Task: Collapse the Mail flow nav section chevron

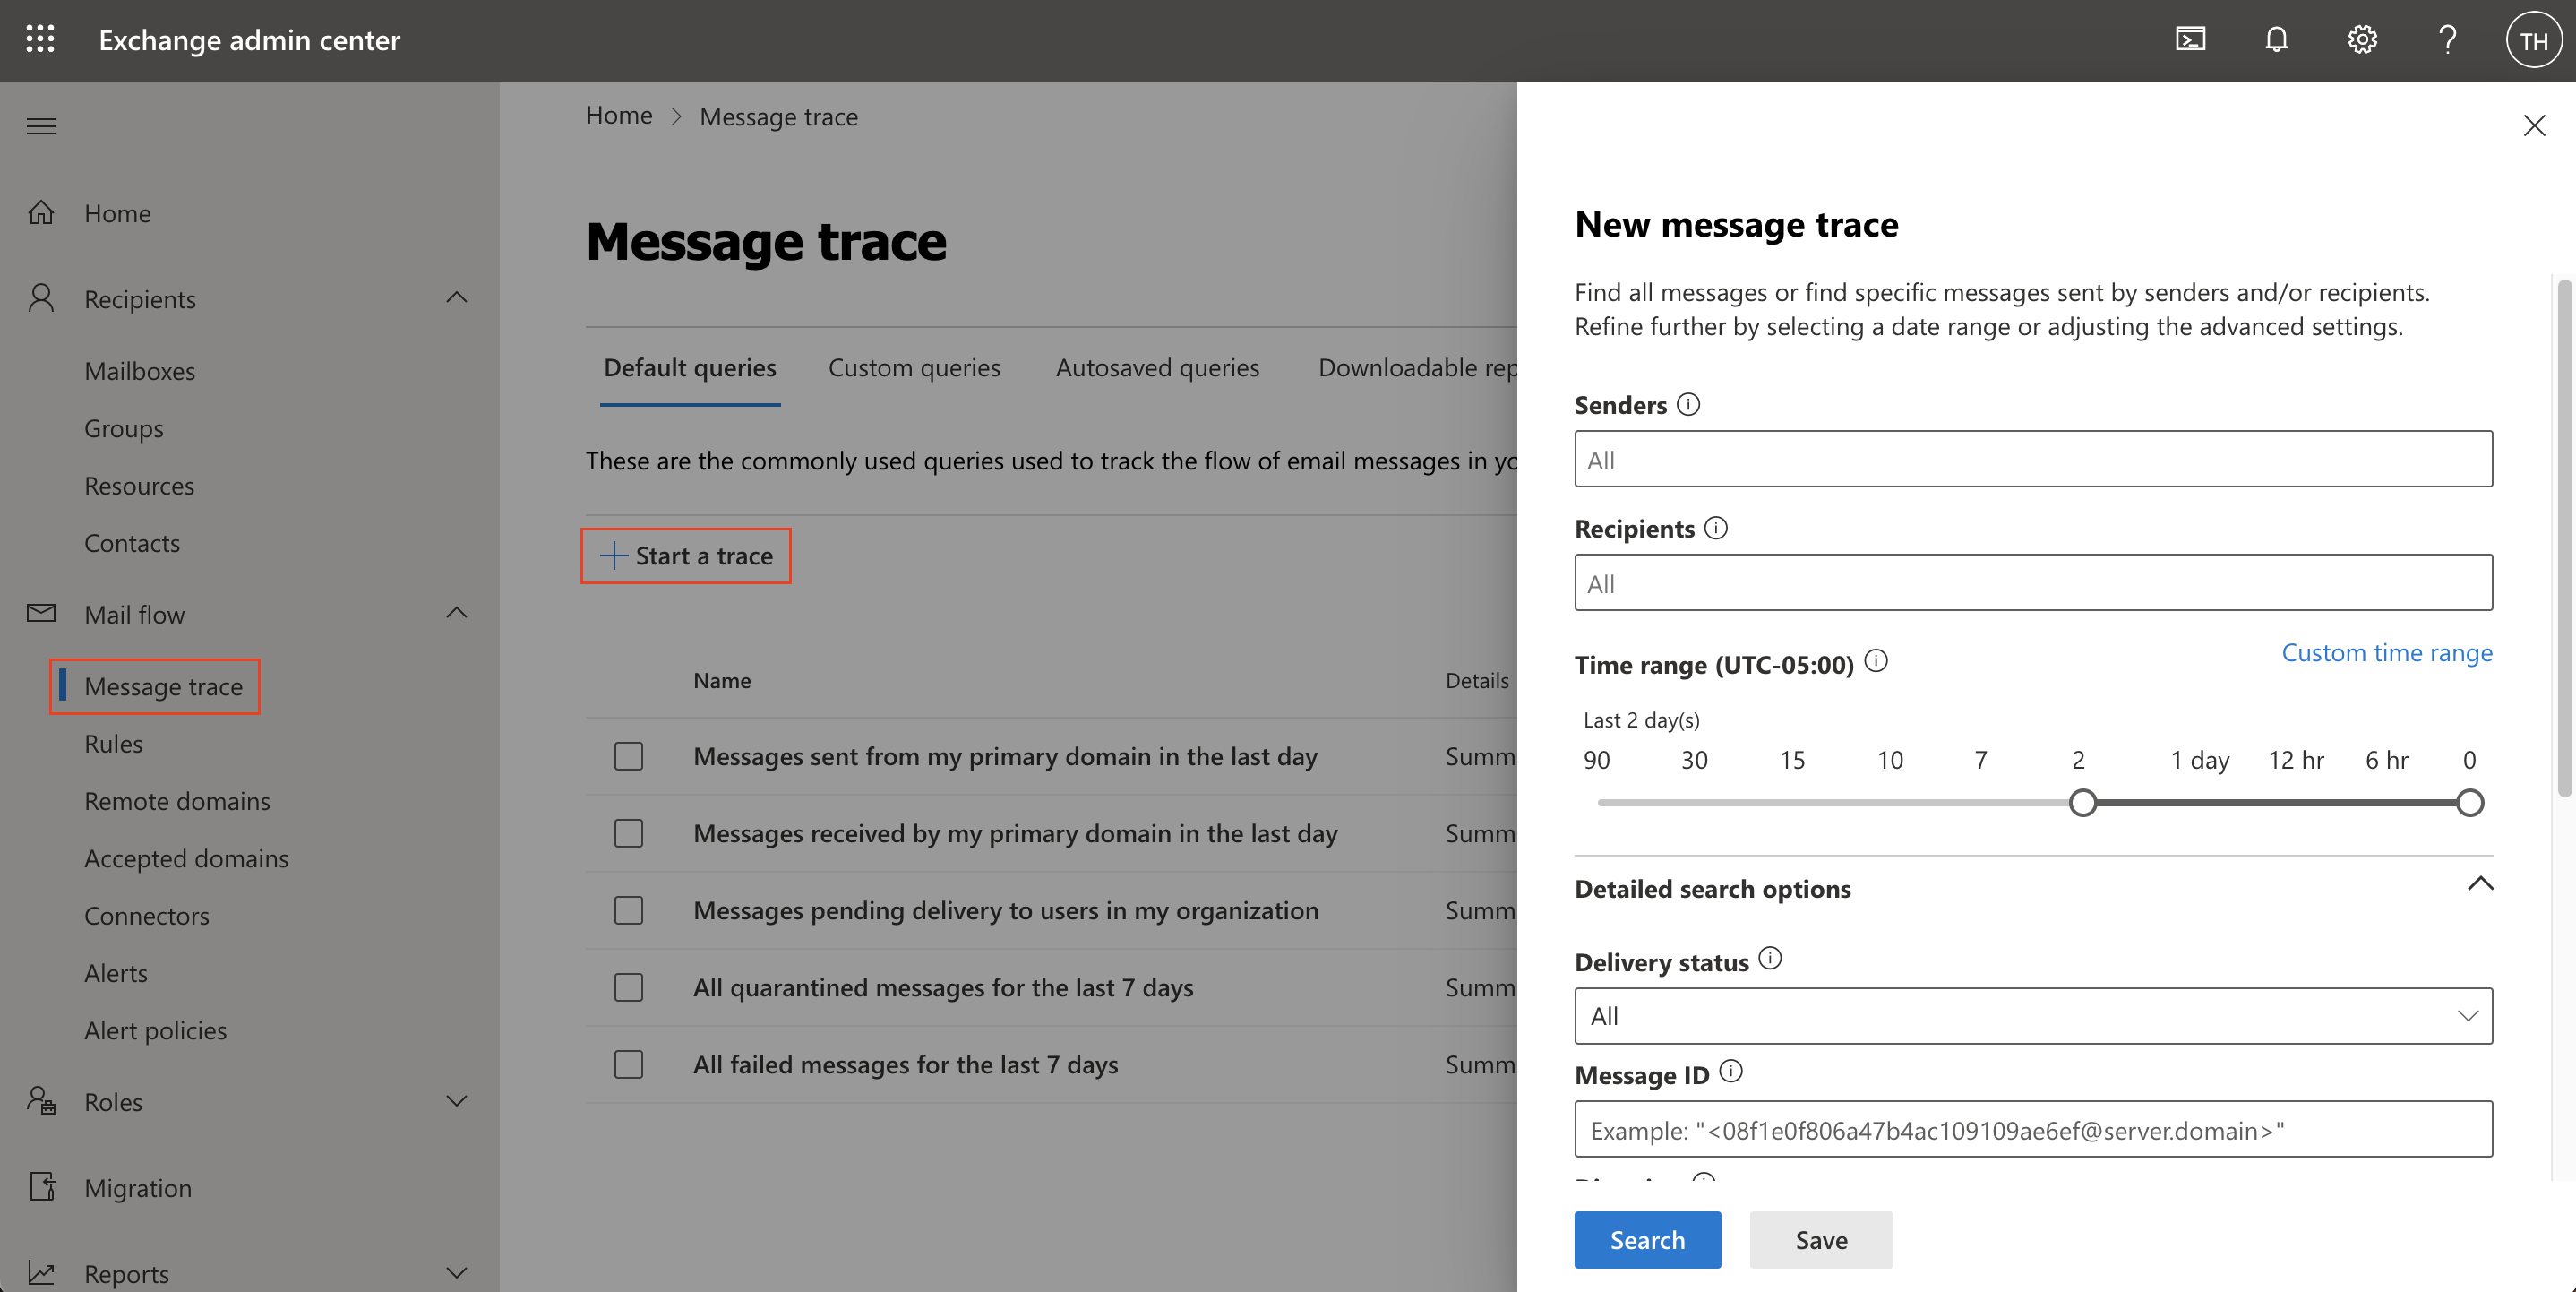Action: tap(457, 613)
